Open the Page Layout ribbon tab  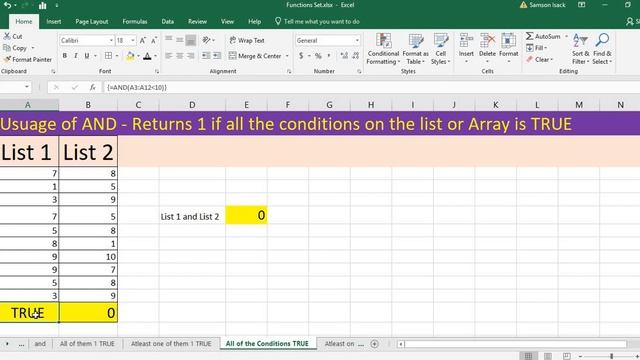coord(92,22)
